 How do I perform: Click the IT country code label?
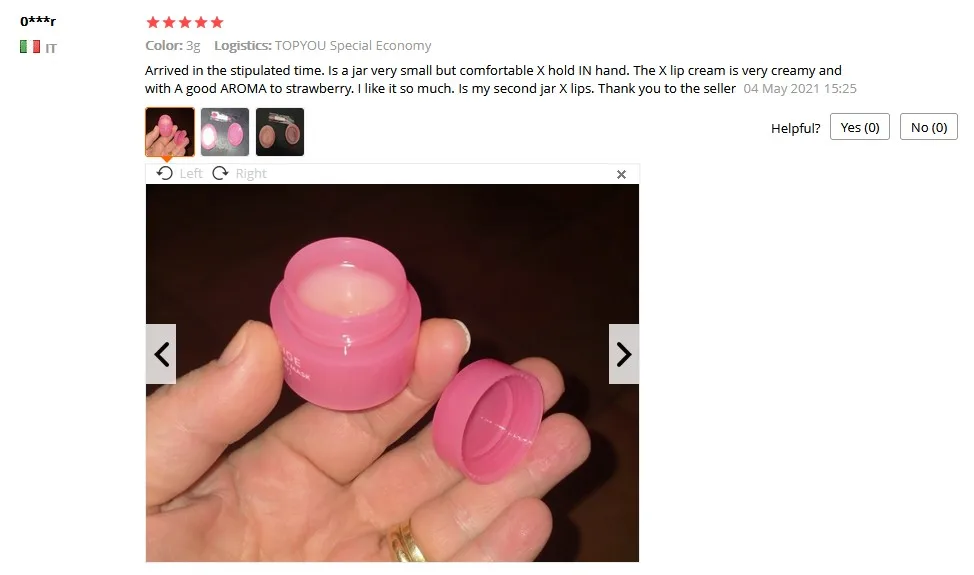pos(51,48)
